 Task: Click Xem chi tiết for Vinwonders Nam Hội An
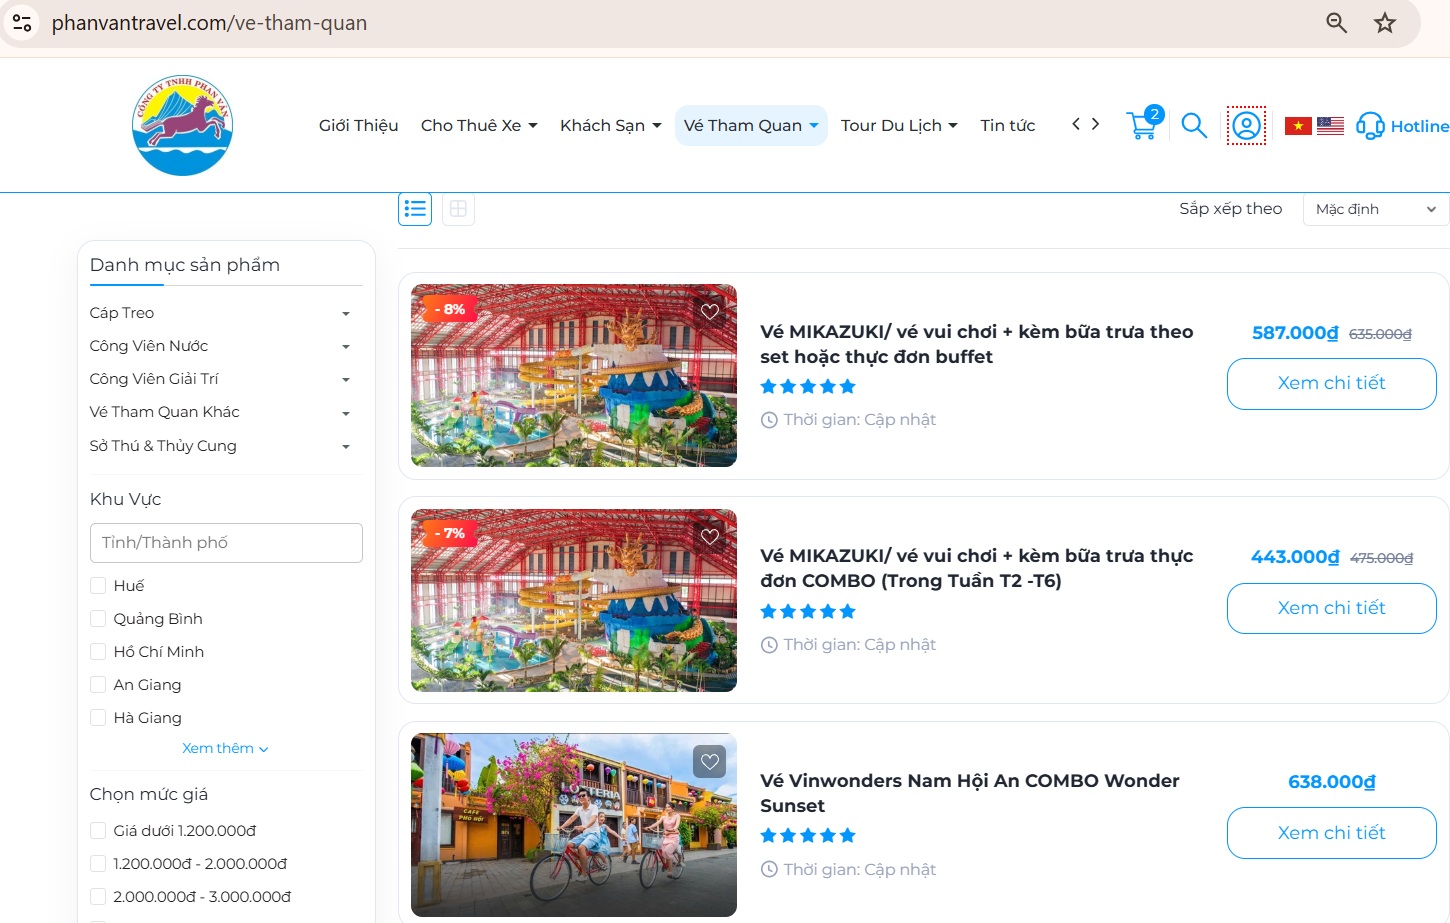(1331, 832)
